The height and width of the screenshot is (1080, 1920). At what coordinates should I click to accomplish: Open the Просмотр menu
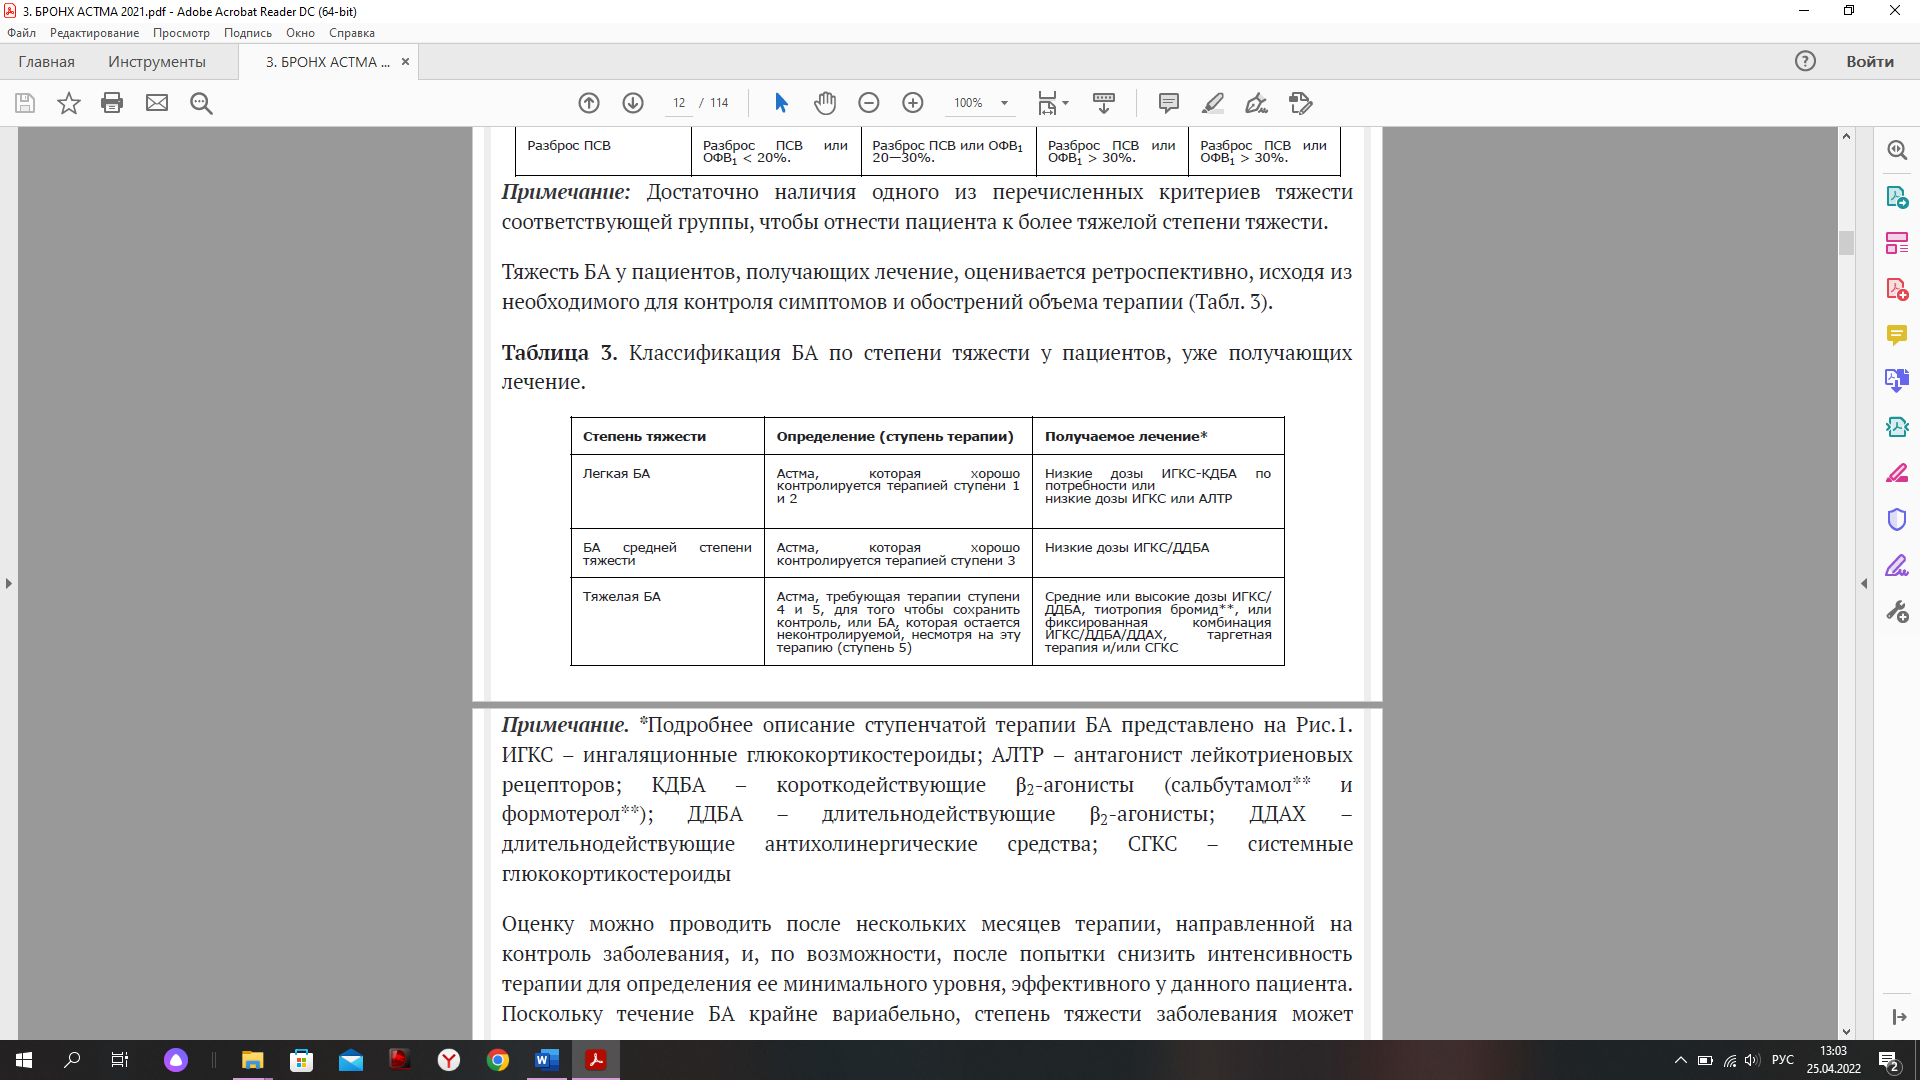tap(181, 33)
